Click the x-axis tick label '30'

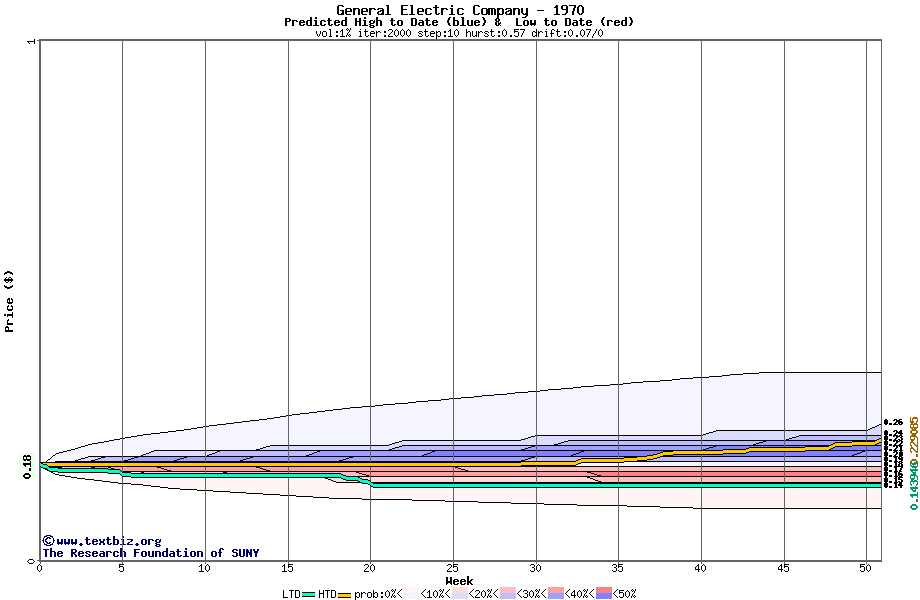coord(535,568)
